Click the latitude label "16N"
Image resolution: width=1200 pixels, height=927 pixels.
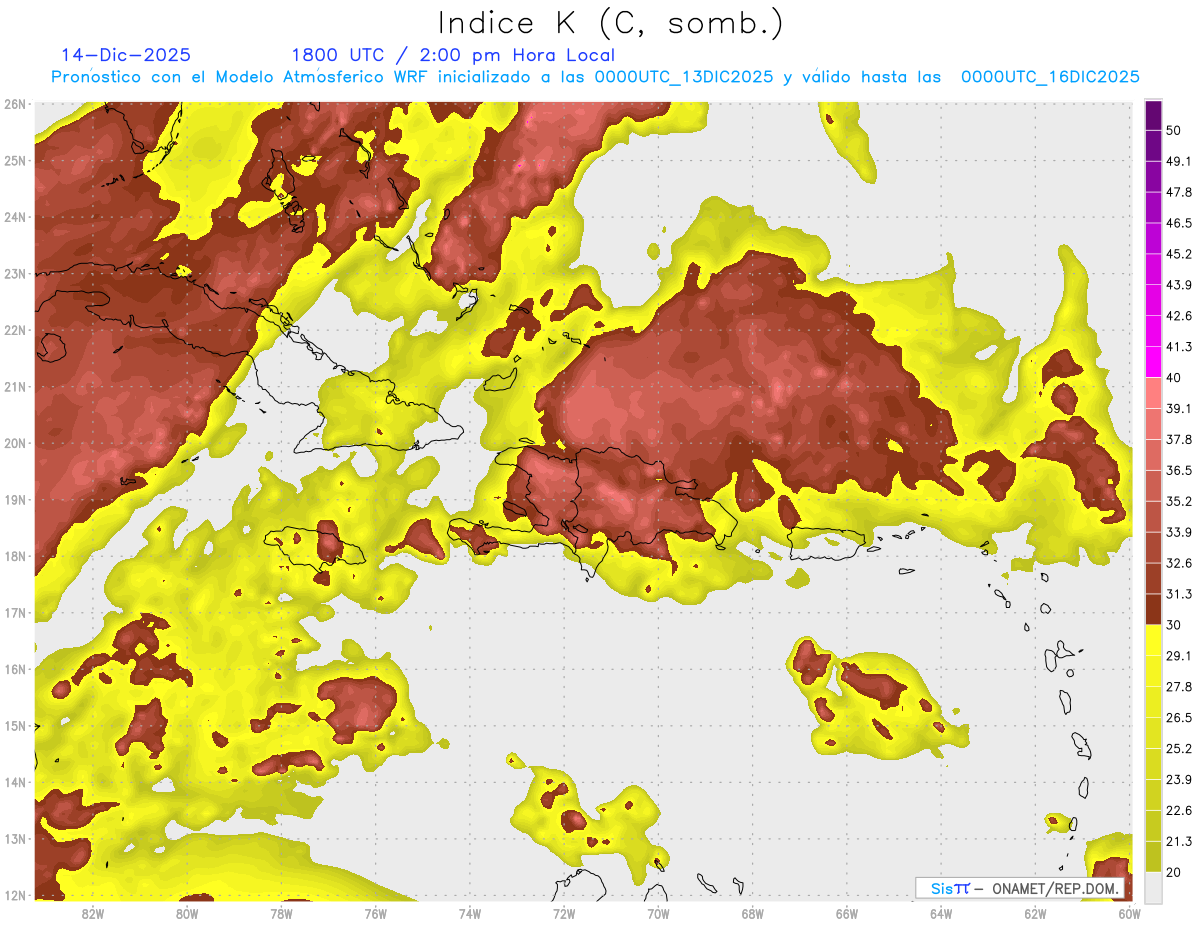[x=15, y=669]
